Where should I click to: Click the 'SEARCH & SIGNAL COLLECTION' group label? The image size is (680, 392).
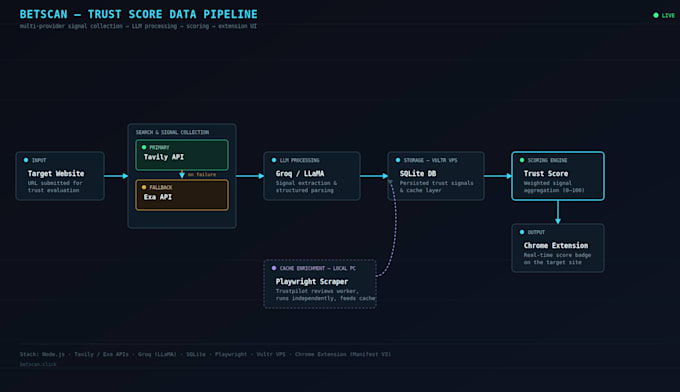coord(172,132)
